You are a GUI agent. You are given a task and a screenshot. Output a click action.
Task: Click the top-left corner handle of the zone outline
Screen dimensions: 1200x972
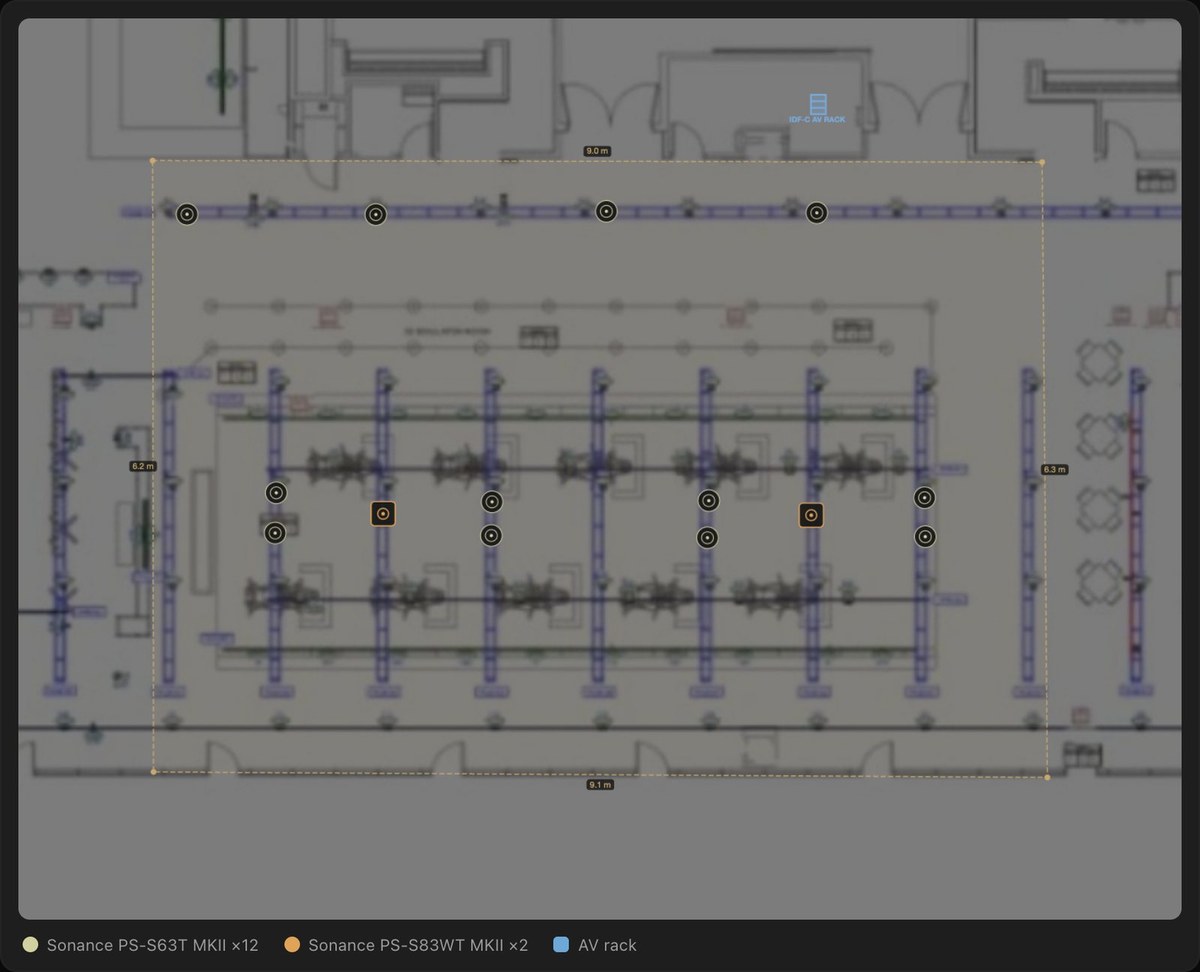pos(153,160)
